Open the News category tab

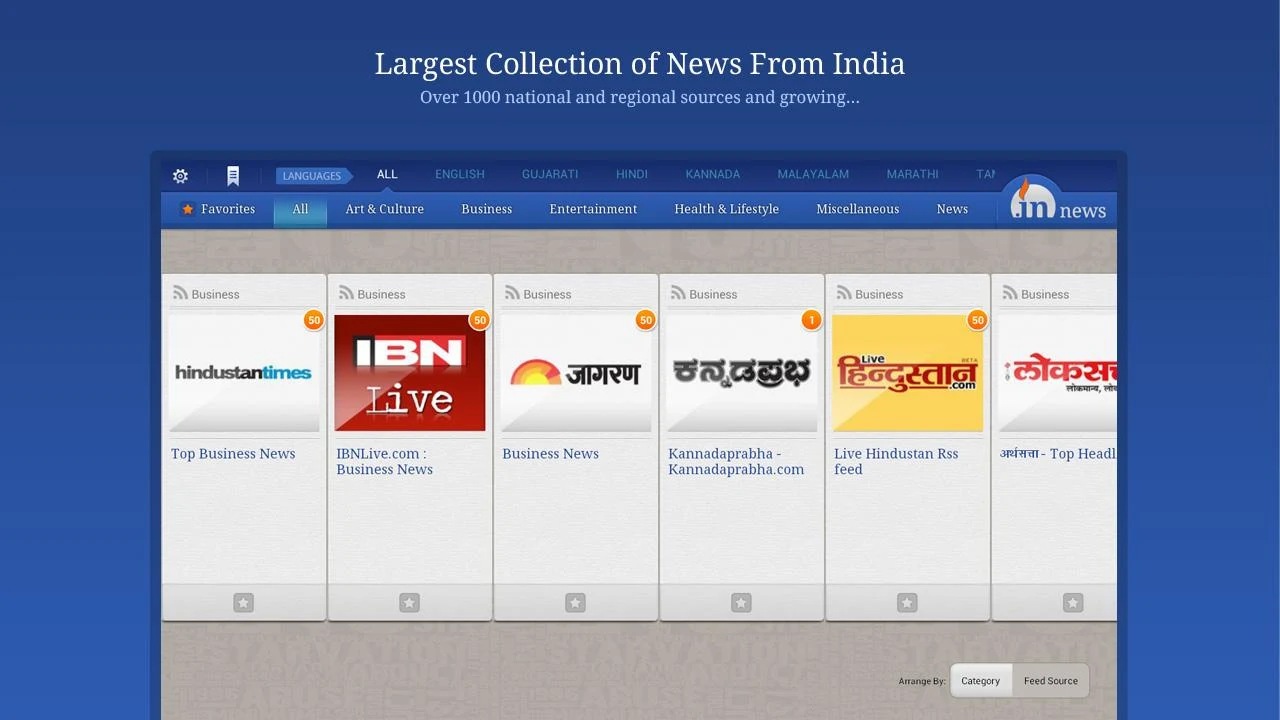952,209
